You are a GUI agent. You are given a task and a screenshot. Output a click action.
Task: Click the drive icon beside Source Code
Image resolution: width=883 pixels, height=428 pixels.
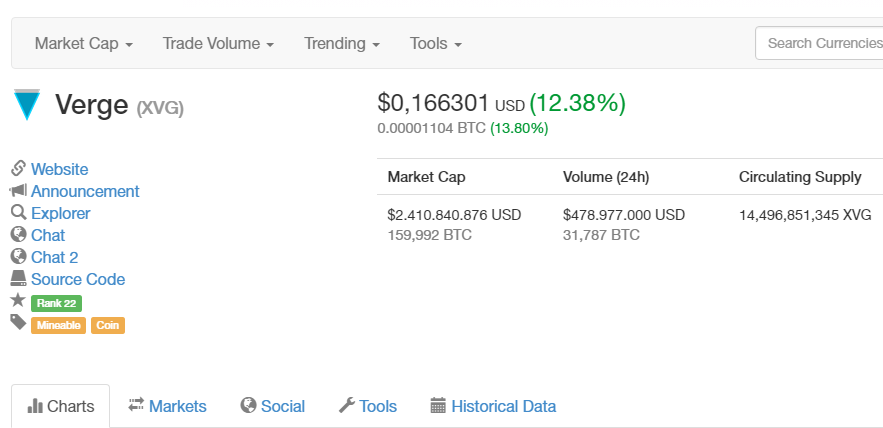pos(18,279)
